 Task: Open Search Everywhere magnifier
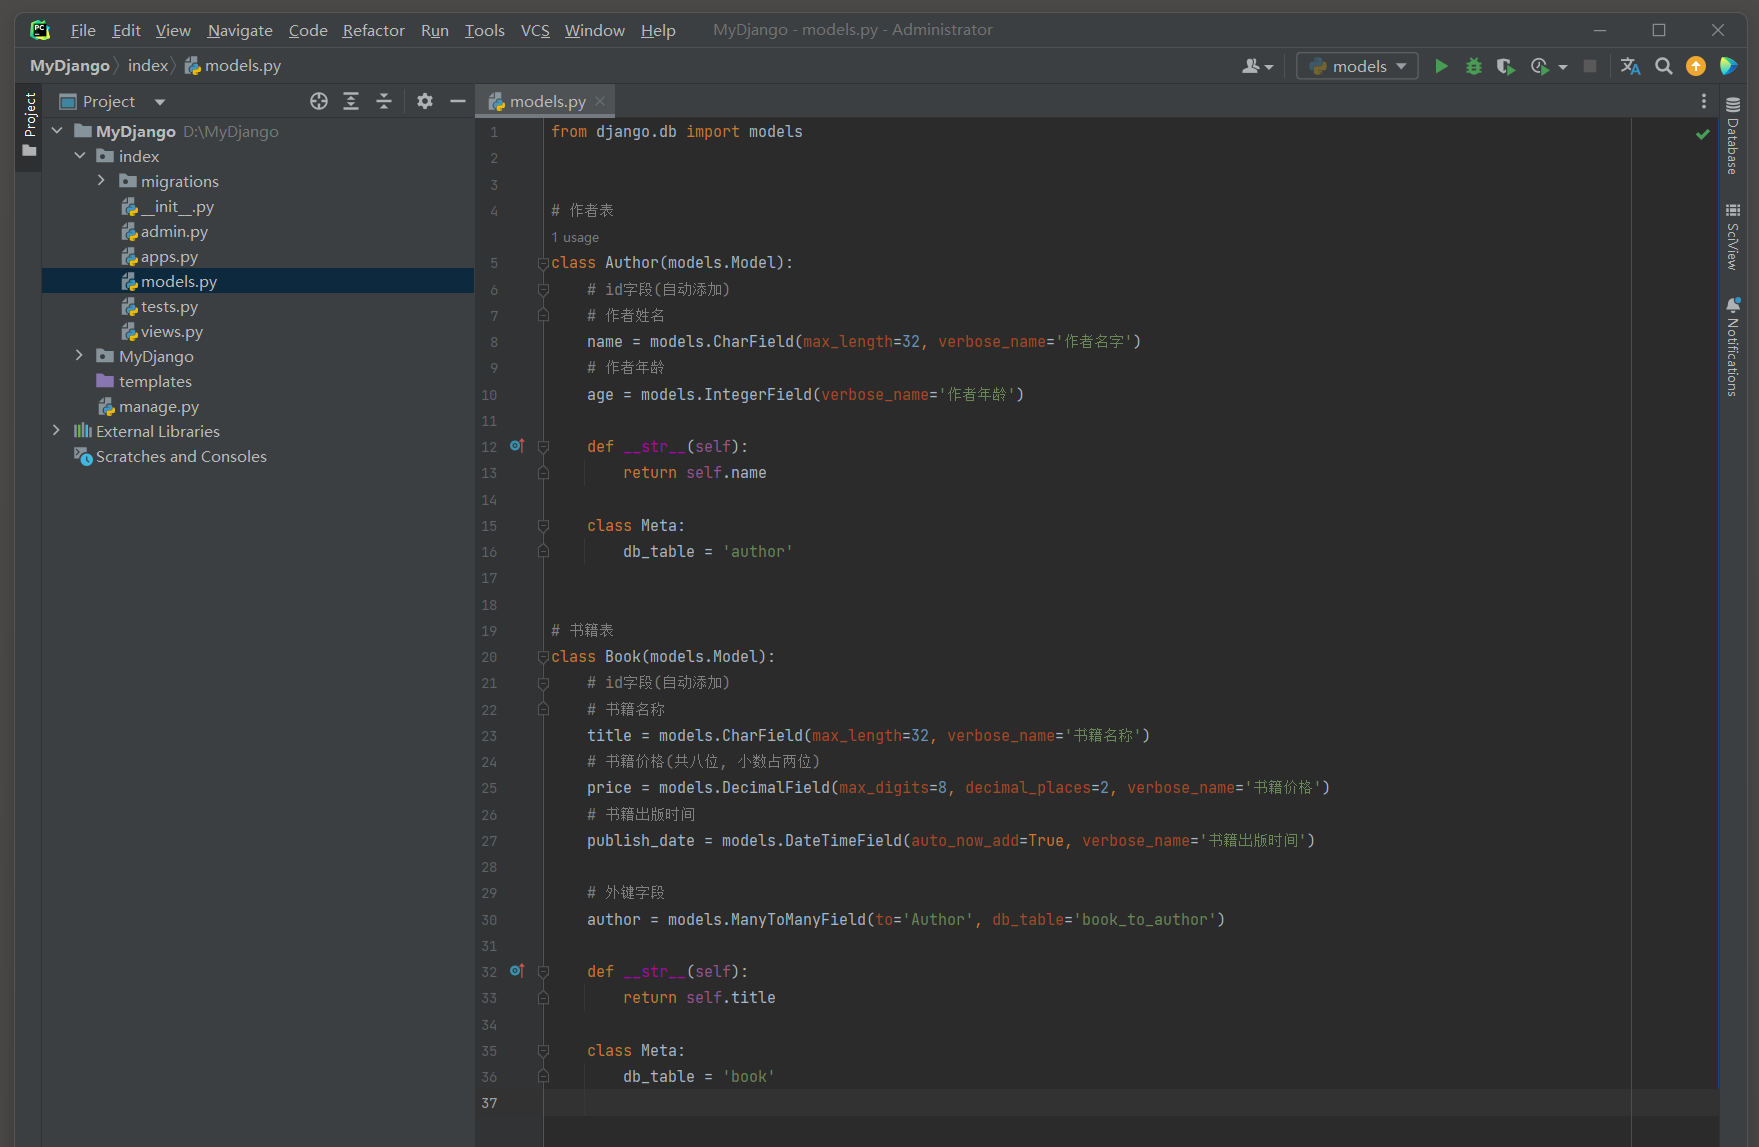(1664, 66)
